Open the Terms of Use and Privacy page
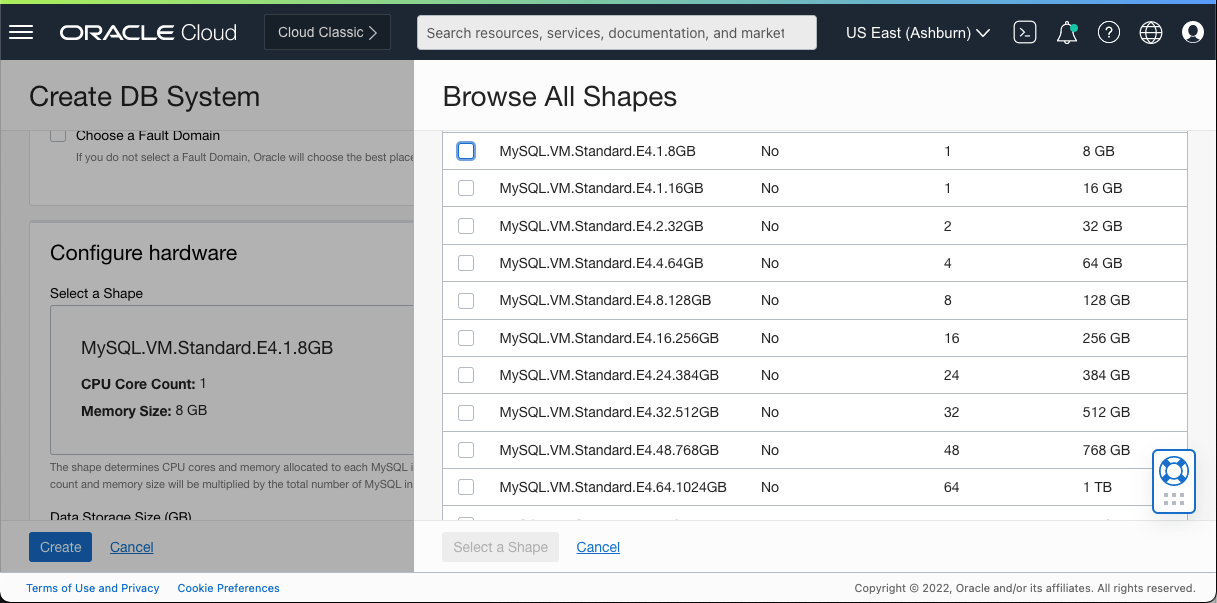Screen dimensions: 1217x603 pos(92,588)
